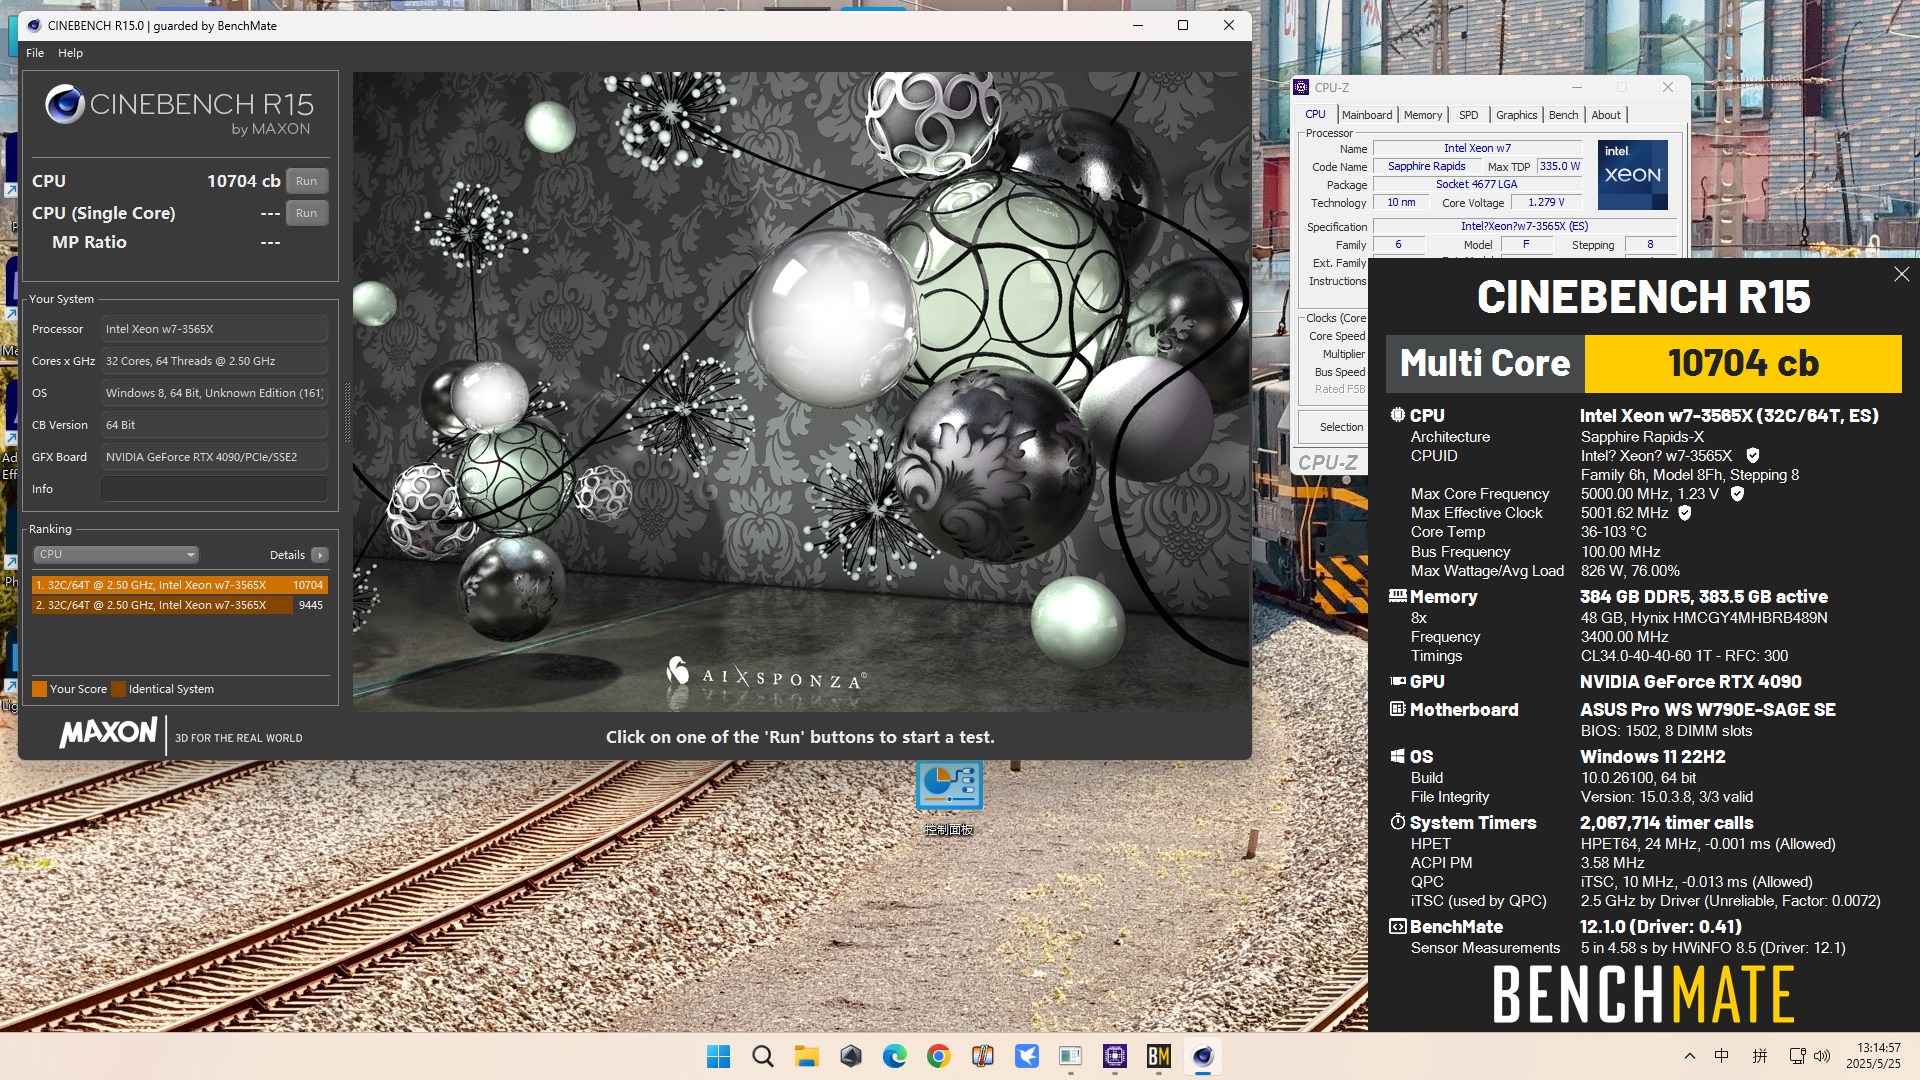Show hidden system tray icons
Screen dimensions: 1920x1080
(1689, 1056)
